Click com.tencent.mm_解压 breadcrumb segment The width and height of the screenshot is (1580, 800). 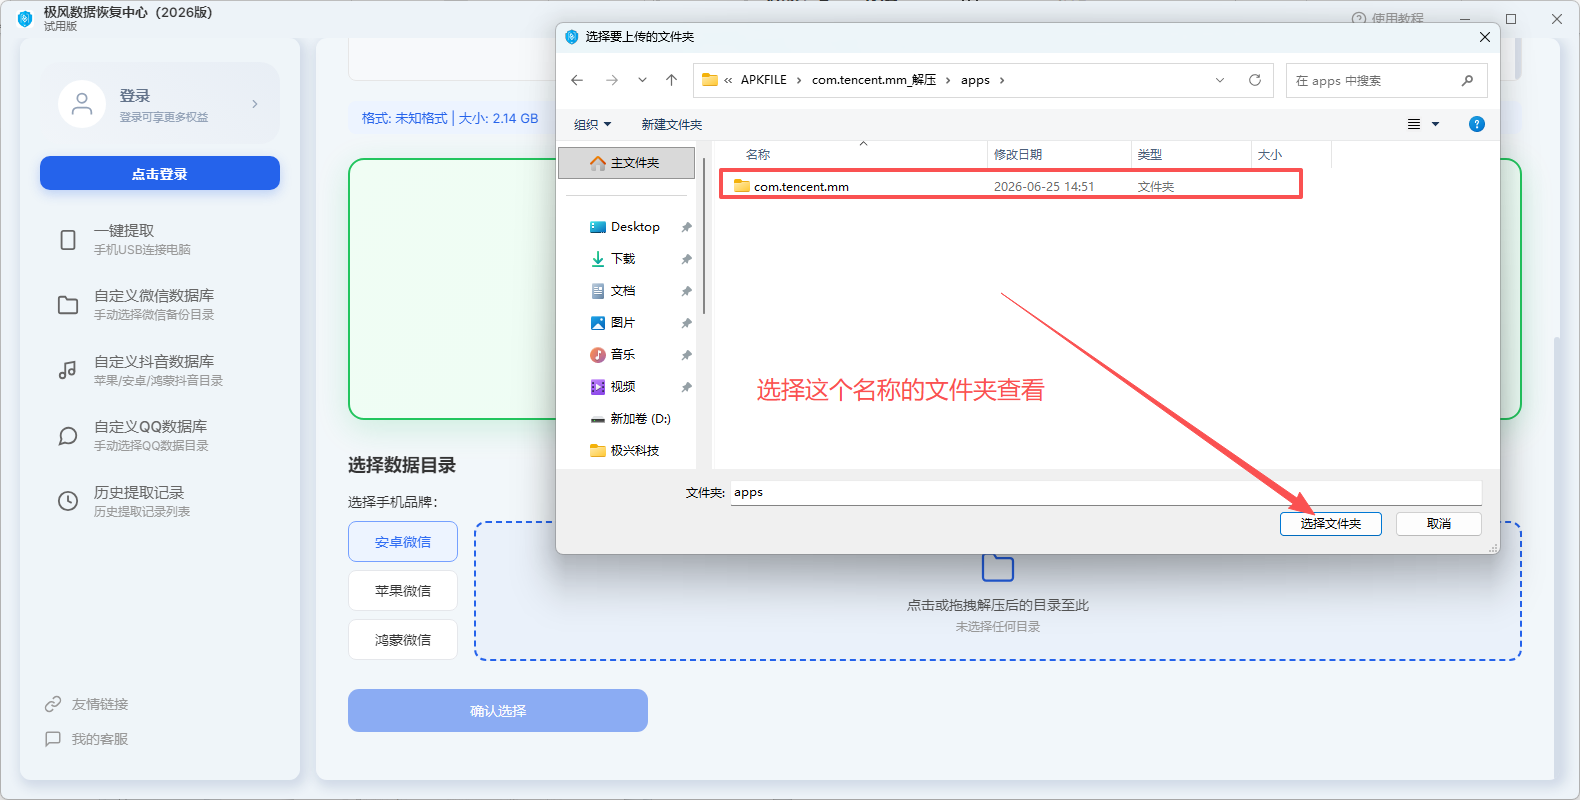pos(874,80)
